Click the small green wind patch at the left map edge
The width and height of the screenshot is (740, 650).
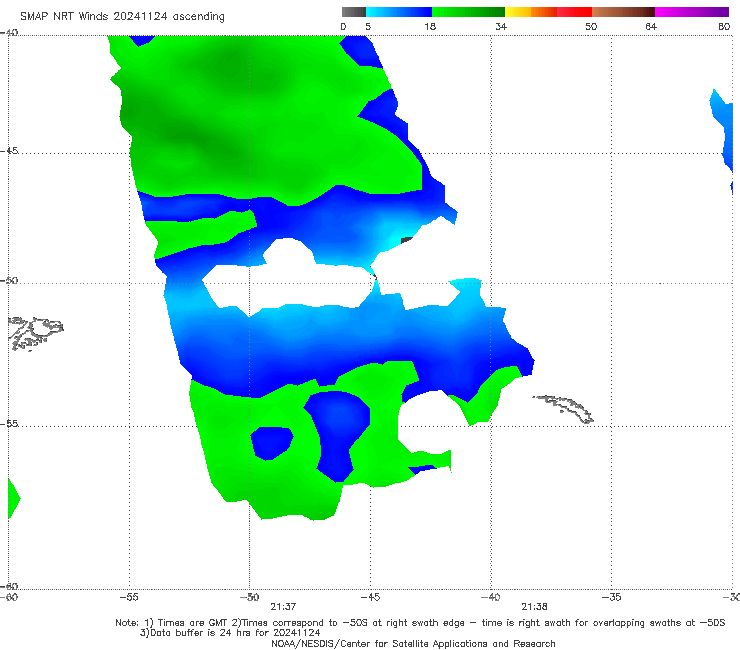click(x=14, y=498)
